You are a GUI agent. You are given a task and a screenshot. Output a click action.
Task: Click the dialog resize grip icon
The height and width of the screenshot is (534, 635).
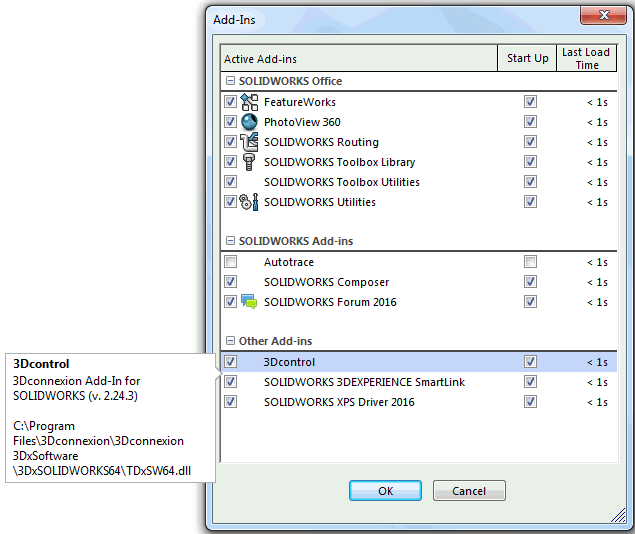tap(618, 515)
